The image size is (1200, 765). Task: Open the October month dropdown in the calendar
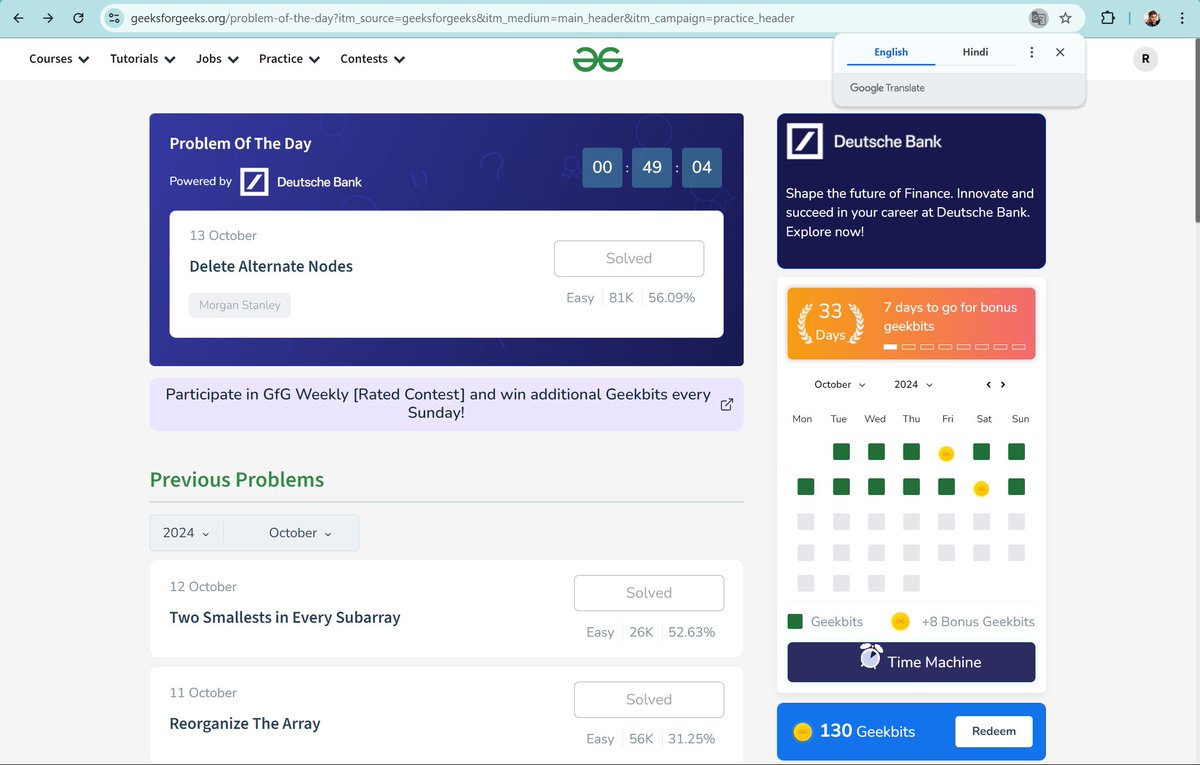(838, 384)
